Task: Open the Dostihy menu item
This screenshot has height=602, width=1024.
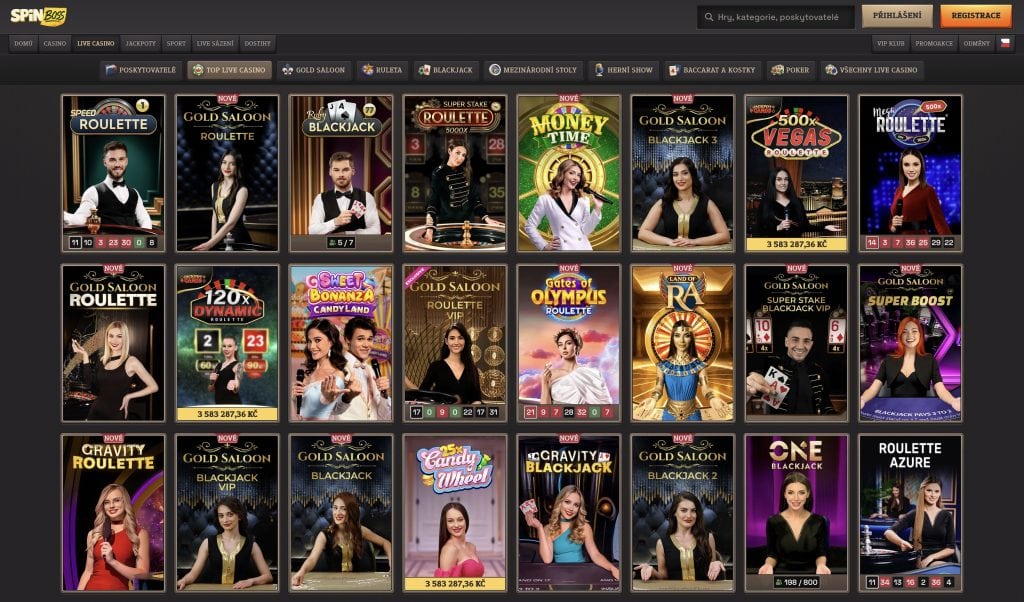Action: [257, 43]
